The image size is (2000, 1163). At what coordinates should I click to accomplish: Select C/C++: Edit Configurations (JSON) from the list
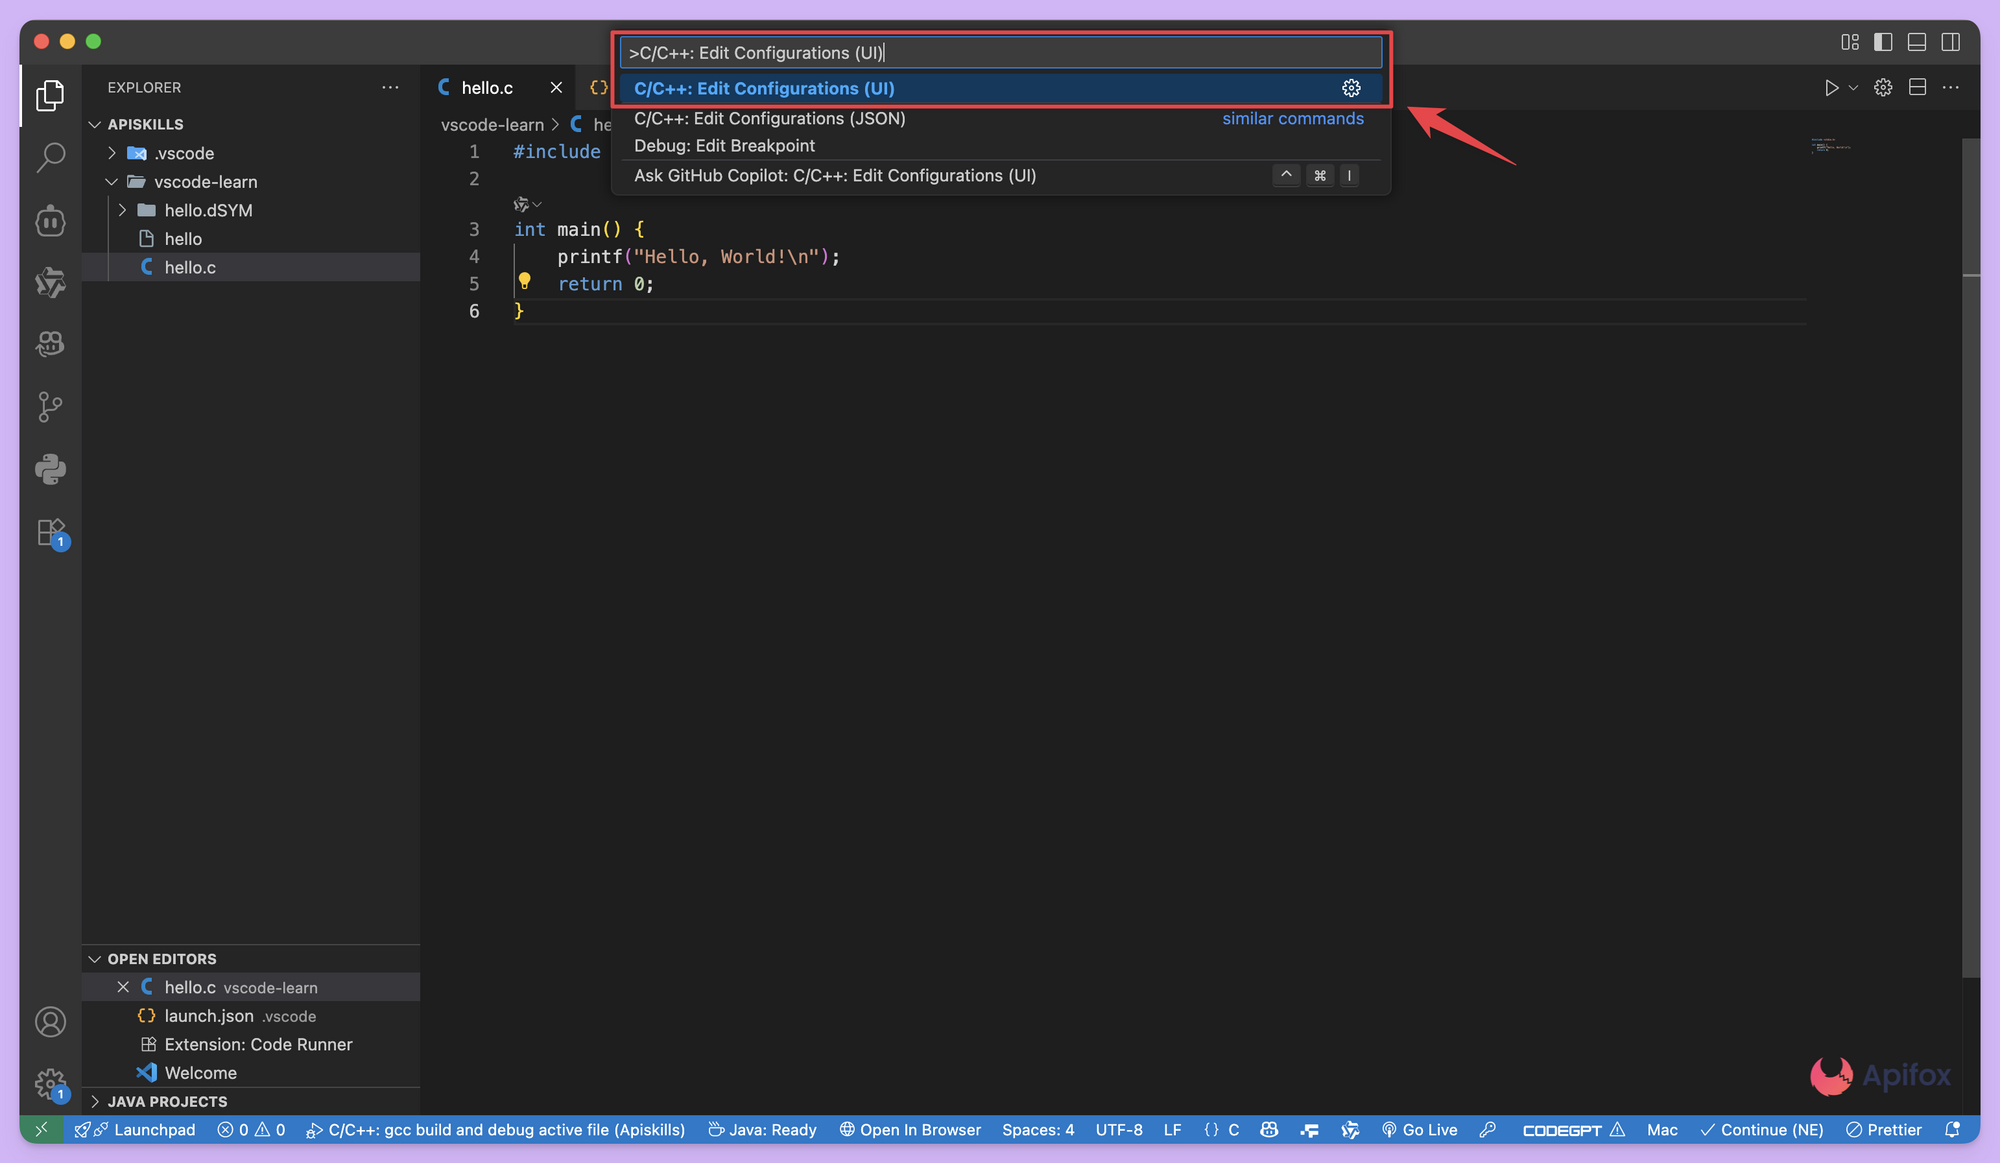point(768,118)
